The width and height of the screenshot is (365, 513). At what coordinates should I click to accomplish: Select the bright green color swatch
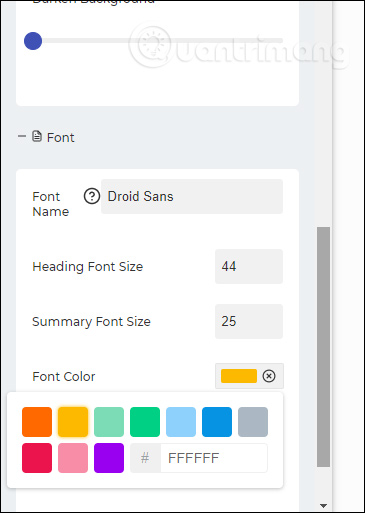(145, 422)
